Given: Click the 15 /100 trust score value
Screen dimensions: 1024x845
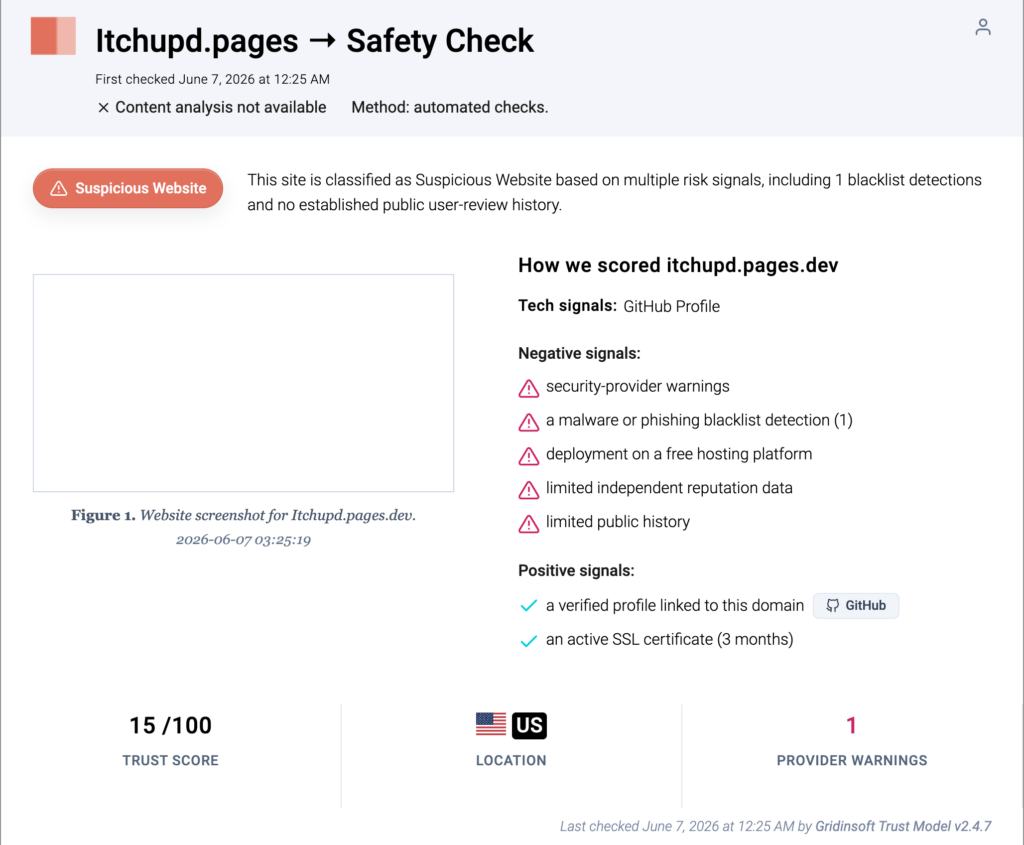Looking at the screenshot, I should [x=170, y=725].
